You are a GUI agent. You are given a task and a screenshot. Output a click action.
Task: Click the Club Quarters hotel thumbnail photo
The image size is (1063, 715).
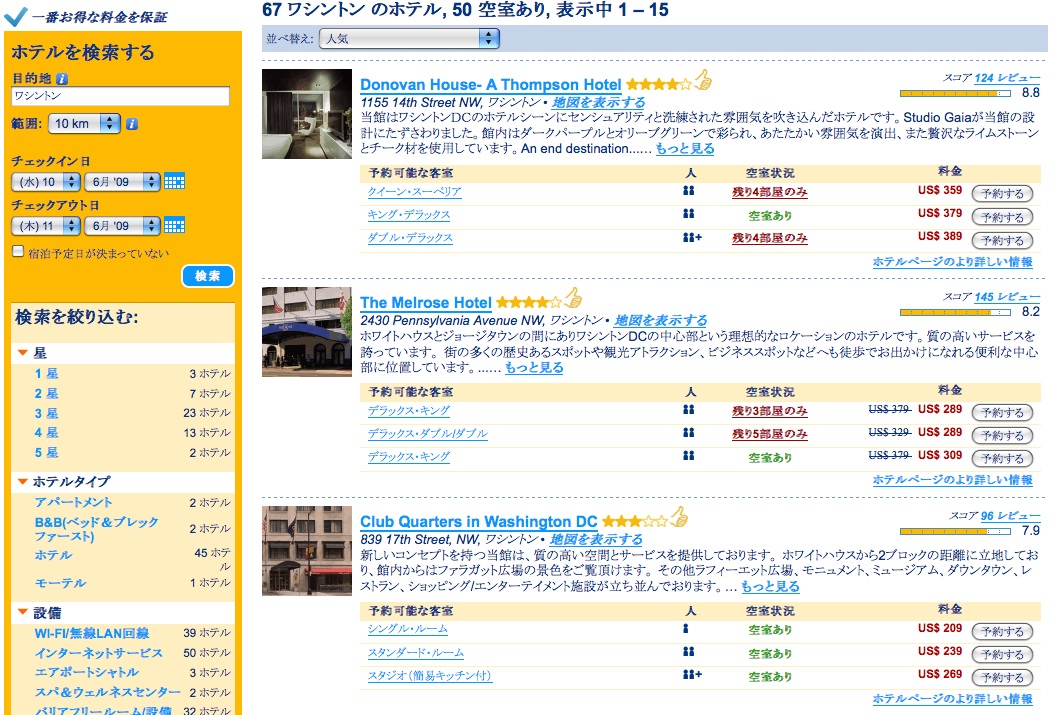click(307, 550)
